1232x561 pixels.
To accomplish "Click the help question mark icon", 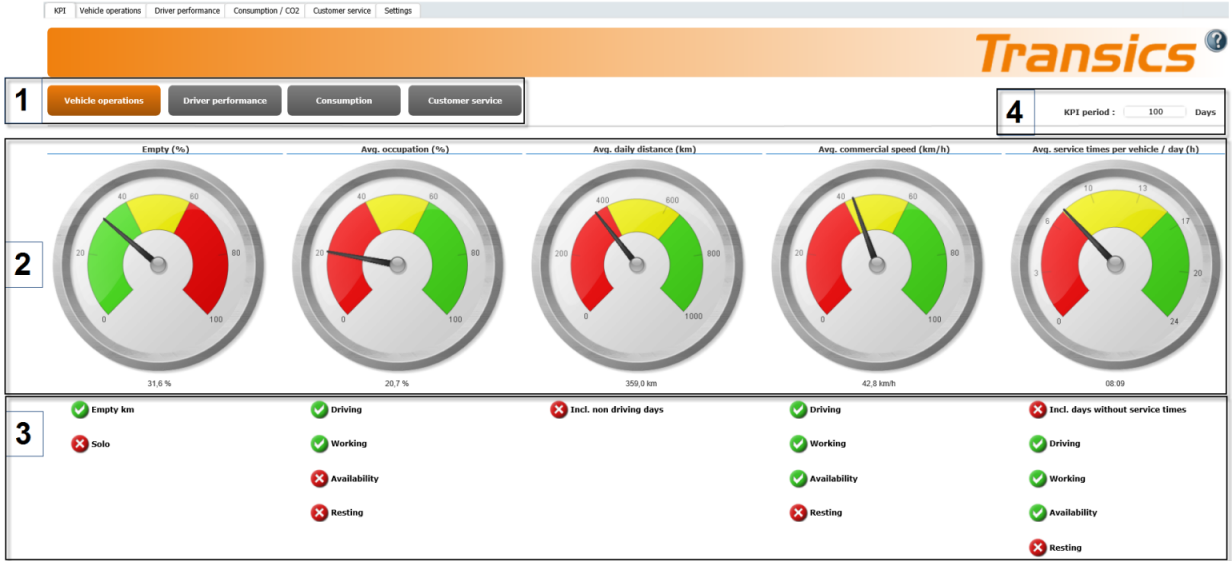I will (x=1215, y=42).
